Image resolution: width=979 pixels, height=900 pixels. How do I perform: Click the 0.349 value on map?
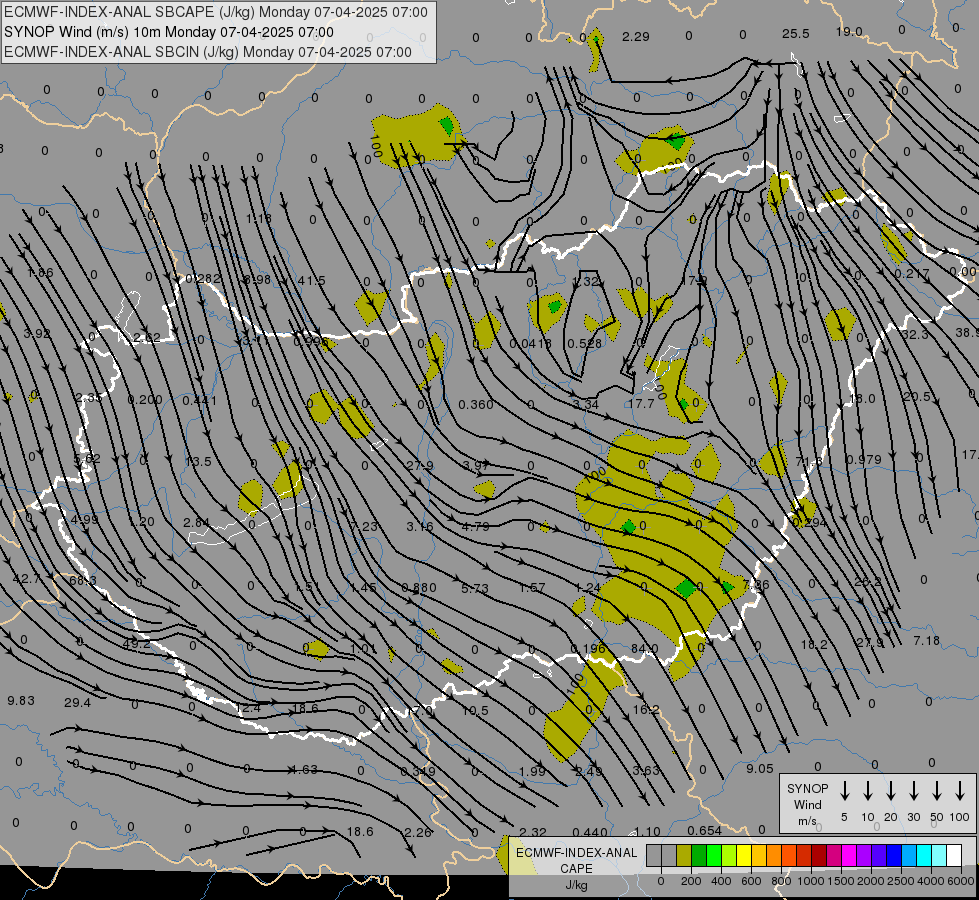pyautogui.click(x=418, y=771)
